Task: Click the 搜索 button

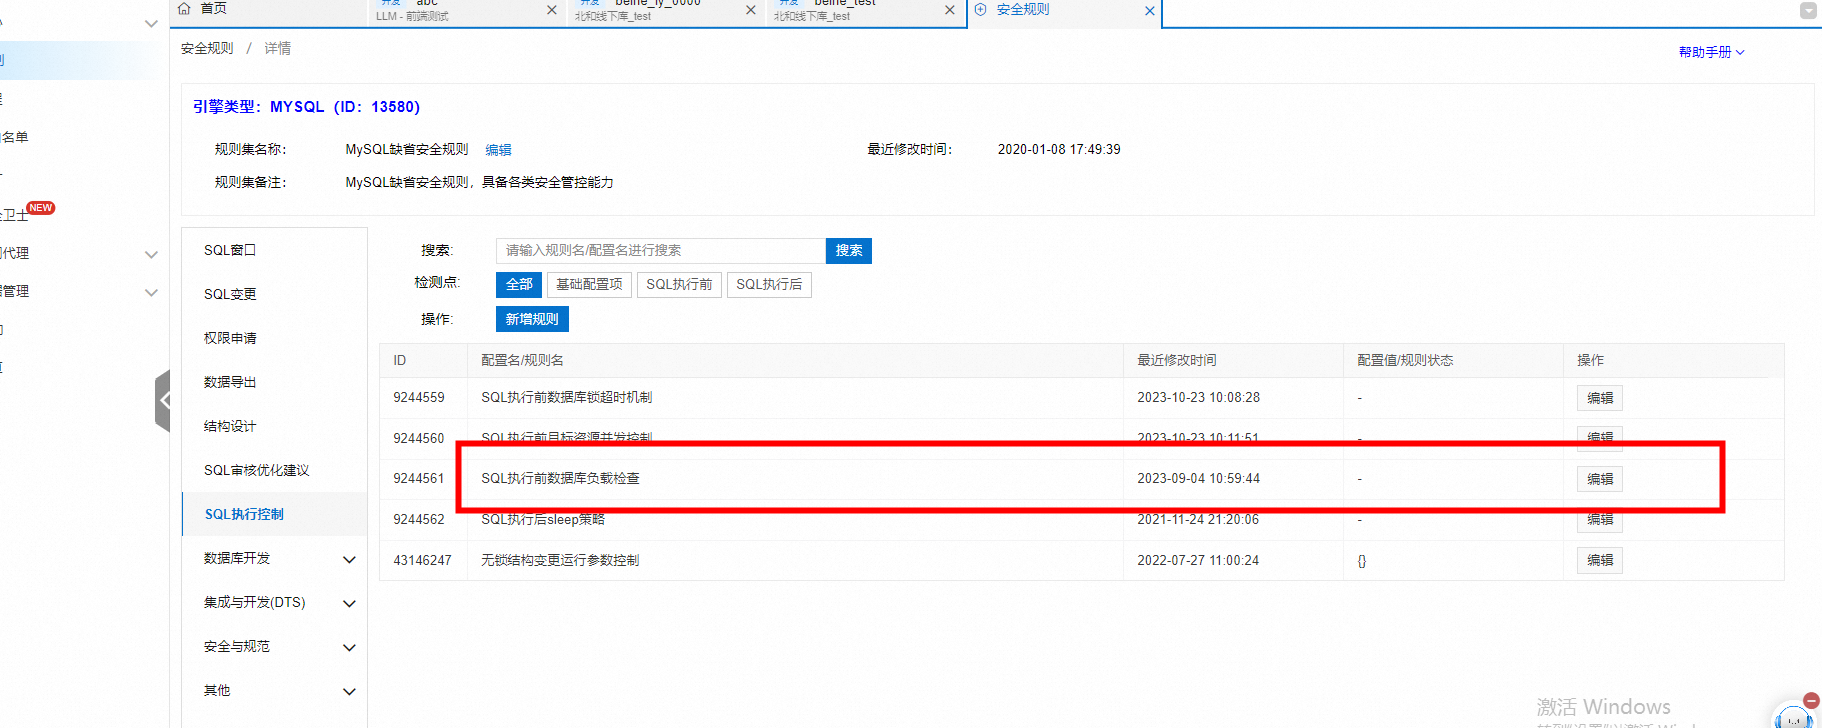Action: pyautogui.click(x=849, y=251)
